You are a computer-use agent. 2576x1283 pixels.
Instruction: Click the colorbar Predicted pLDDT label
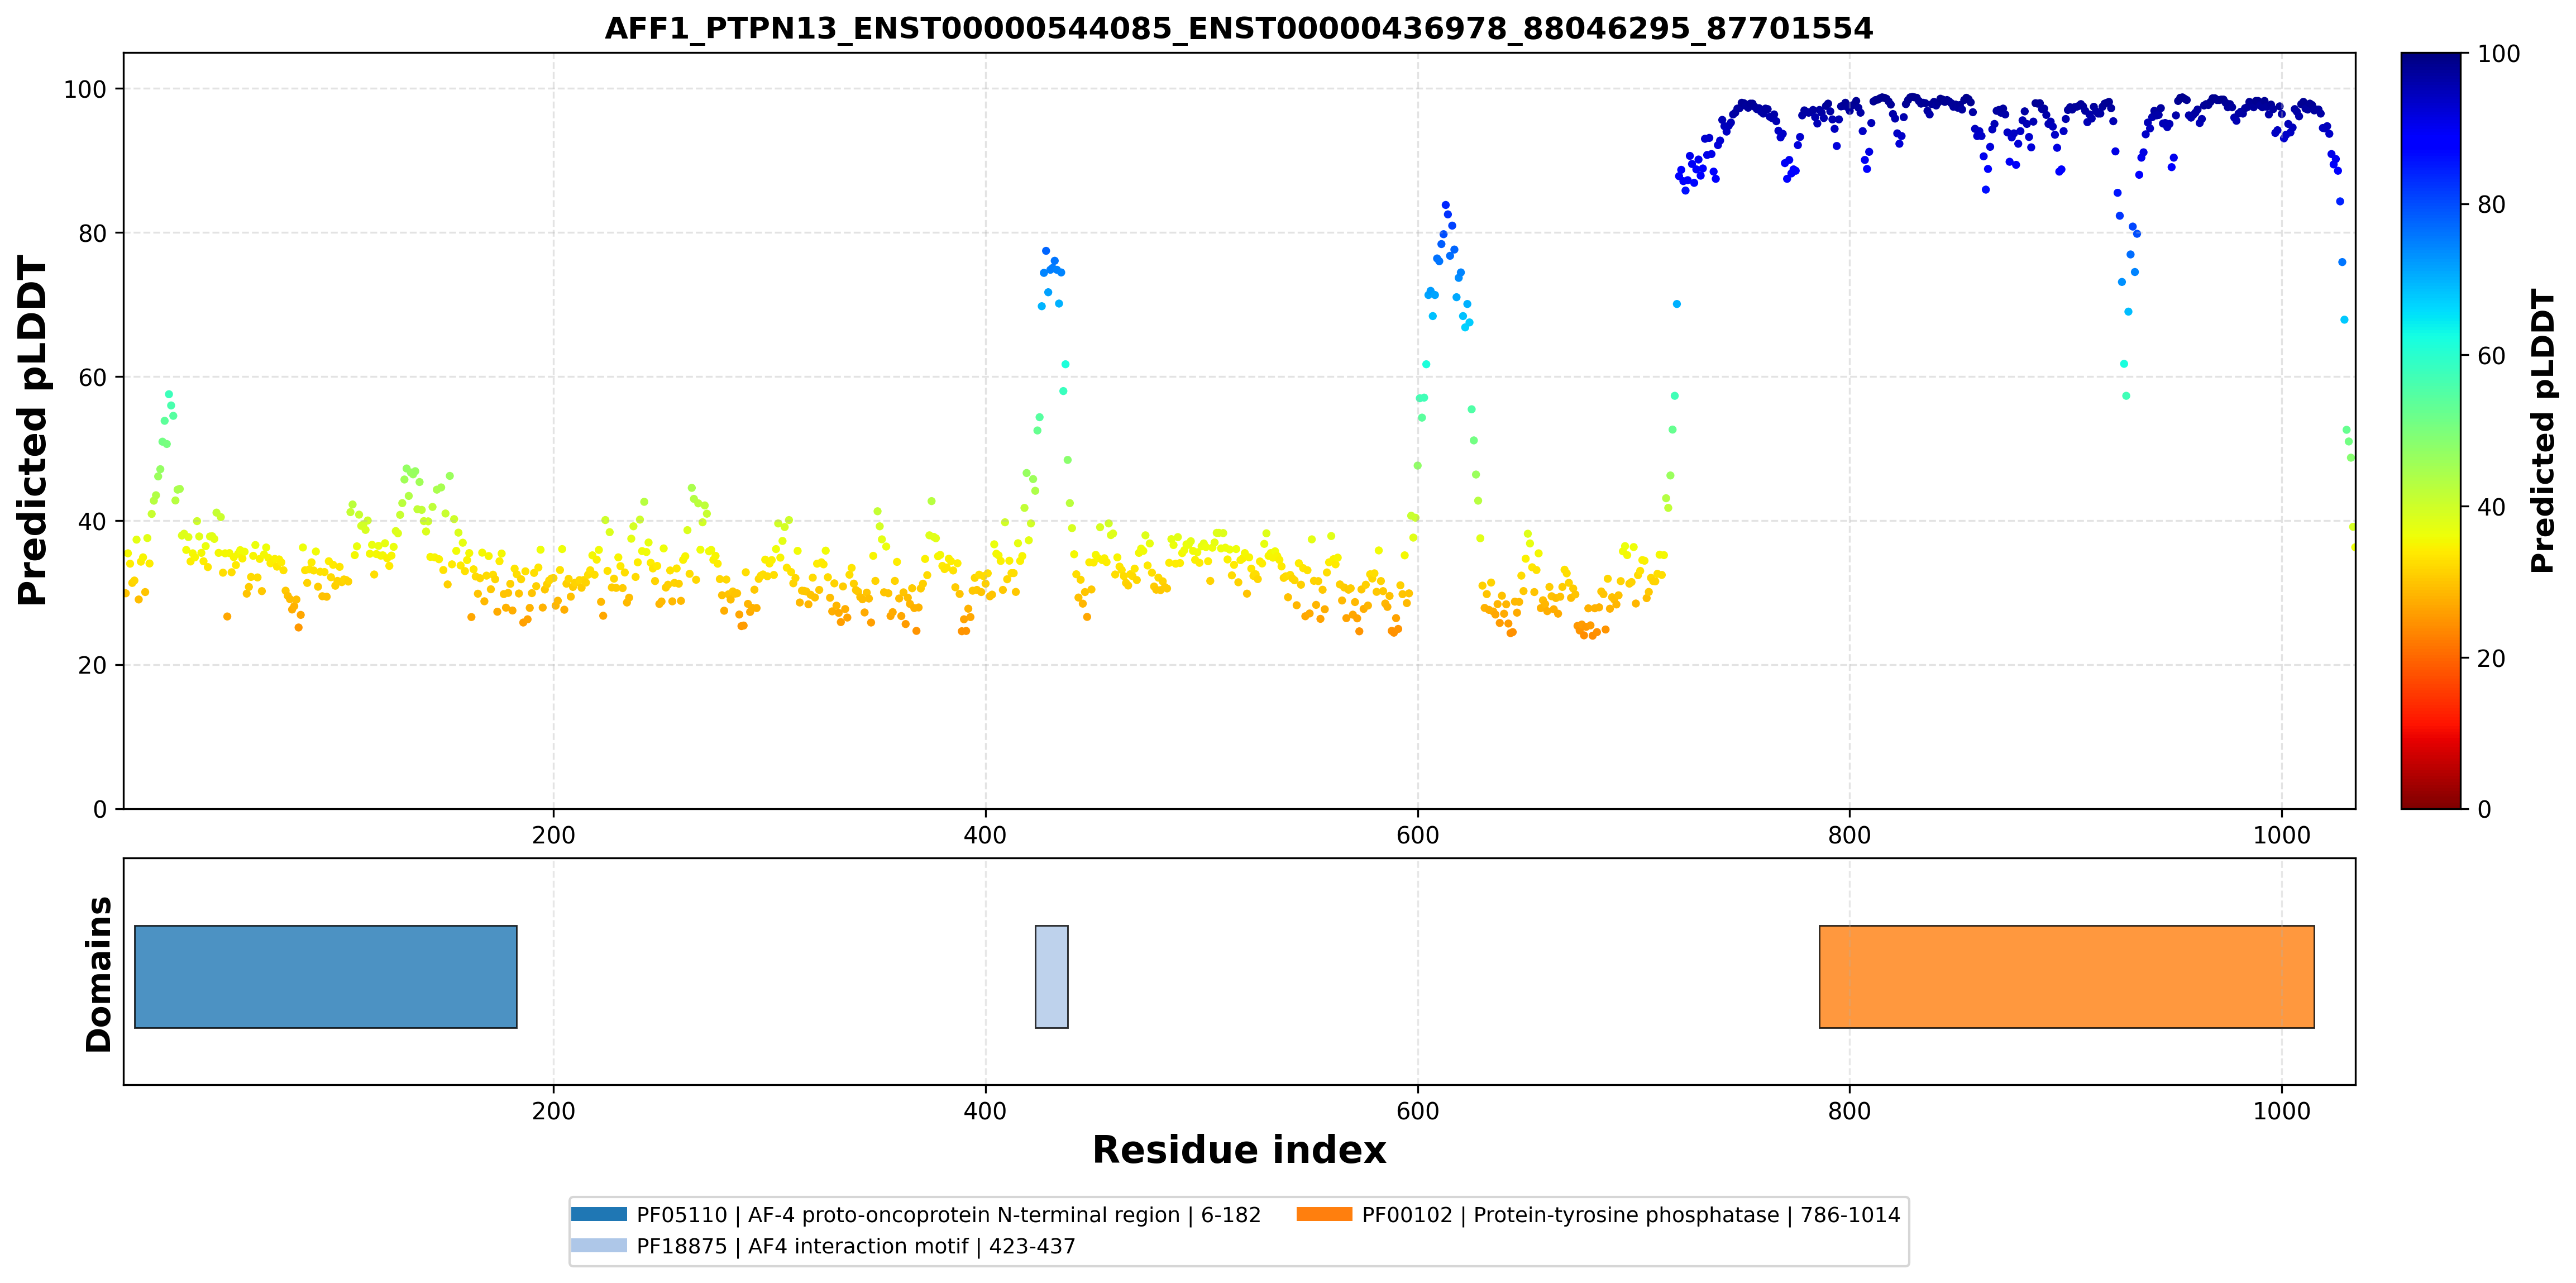click(2542, 431)
